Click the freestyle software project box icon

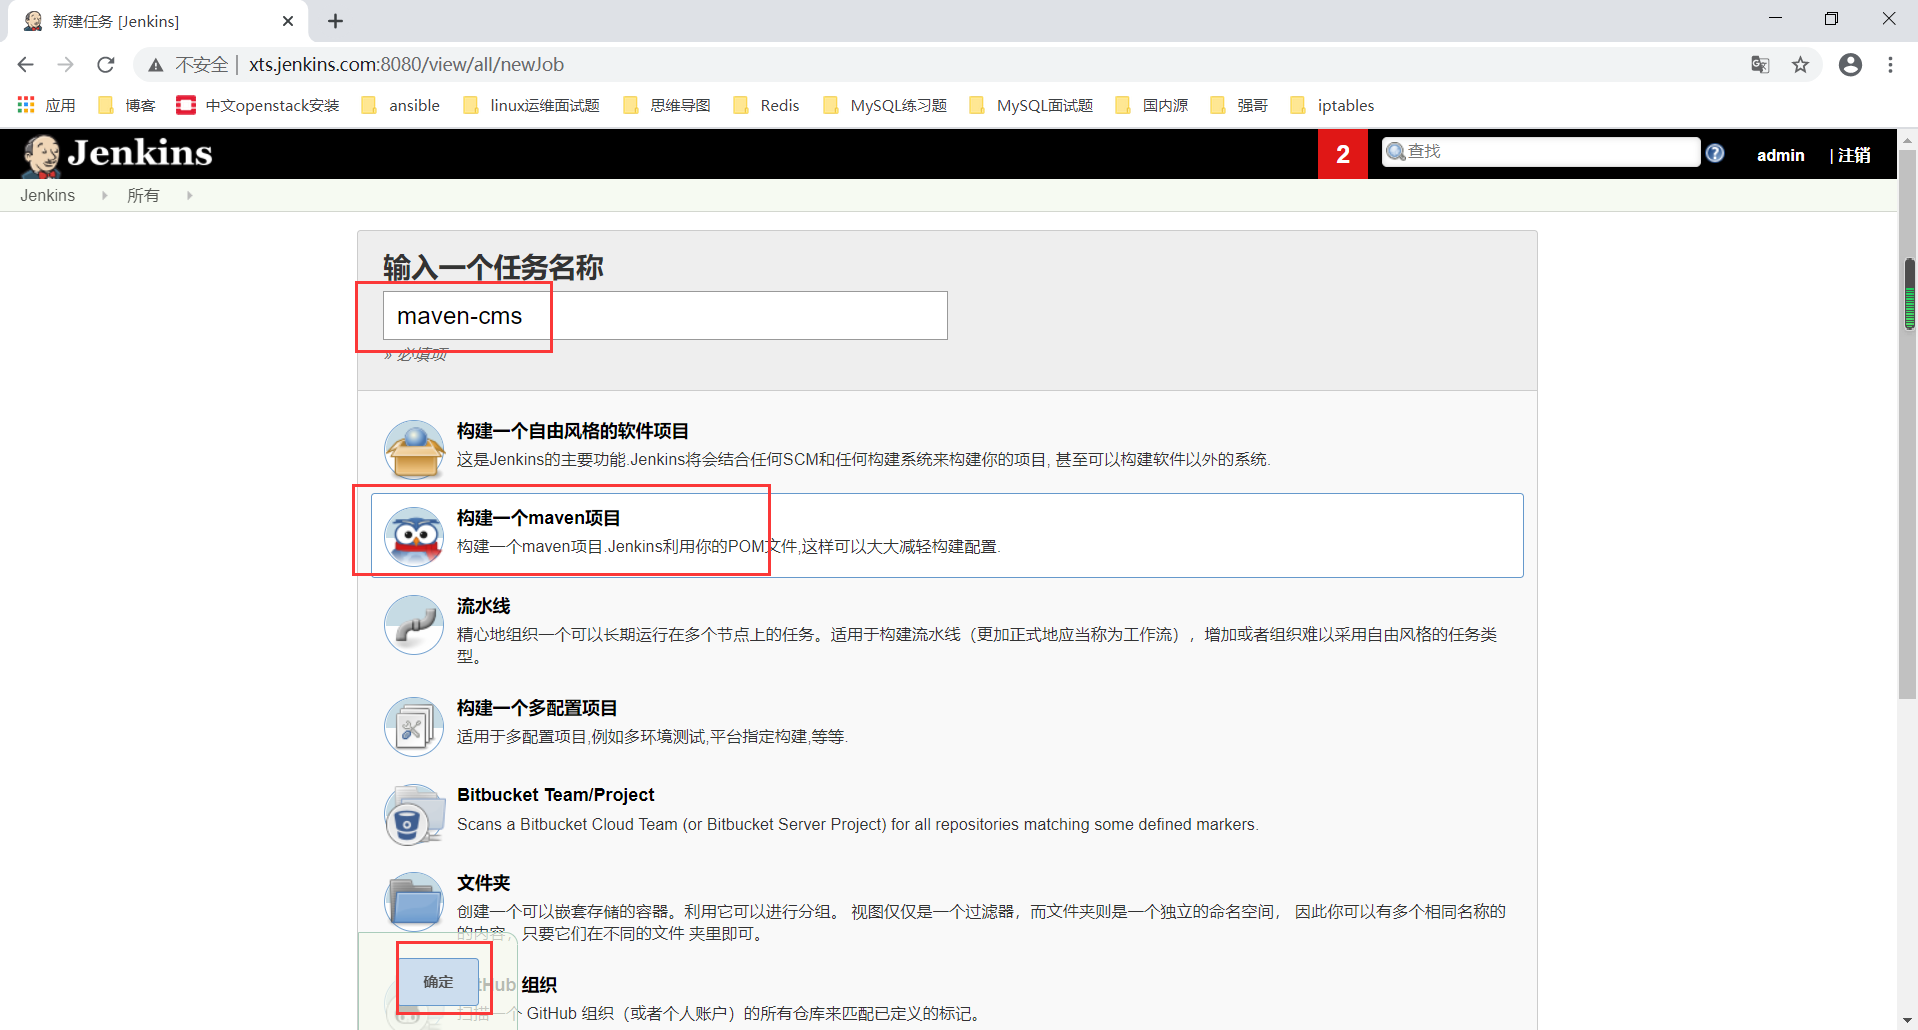coord(414,450)
